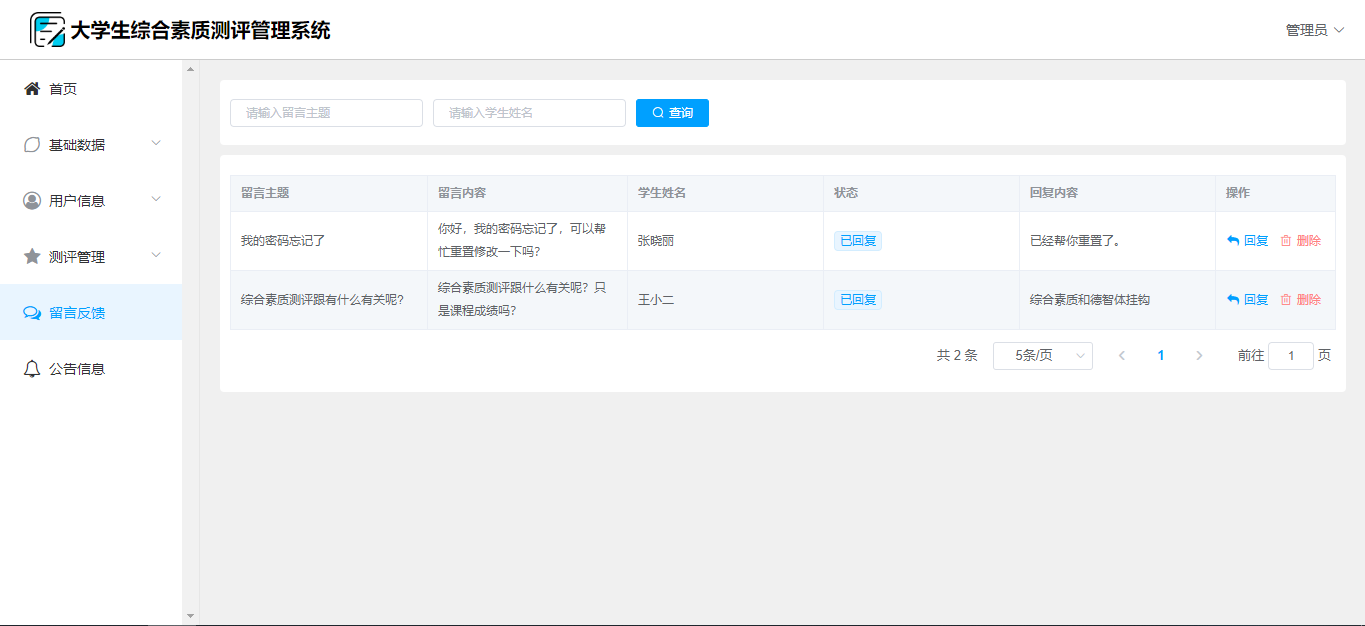Go to 首页 in the sidebar
The width and height of the screenshot is (1365, 626).
[63, 89]
